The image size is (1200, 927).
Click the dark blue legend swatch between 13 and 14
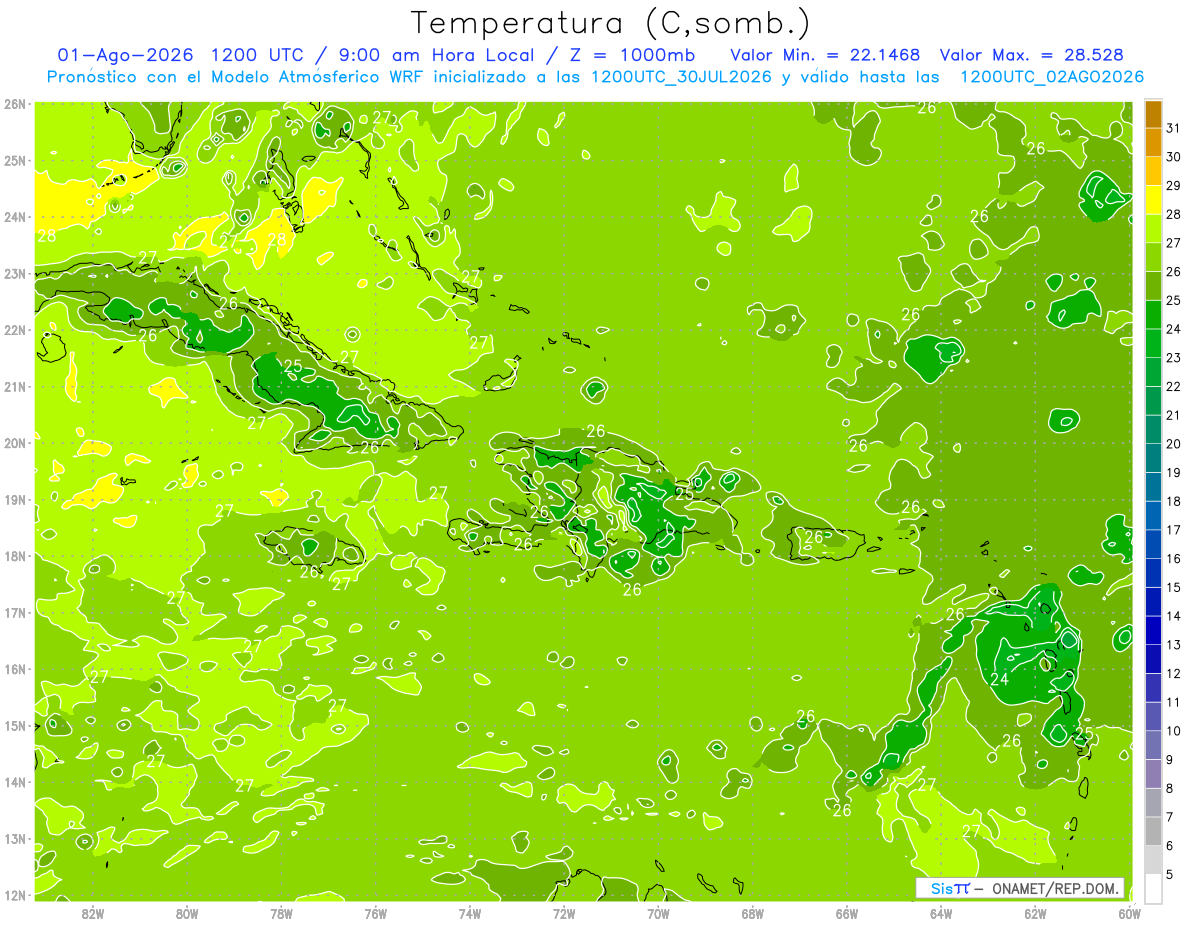coord(1153,629)
